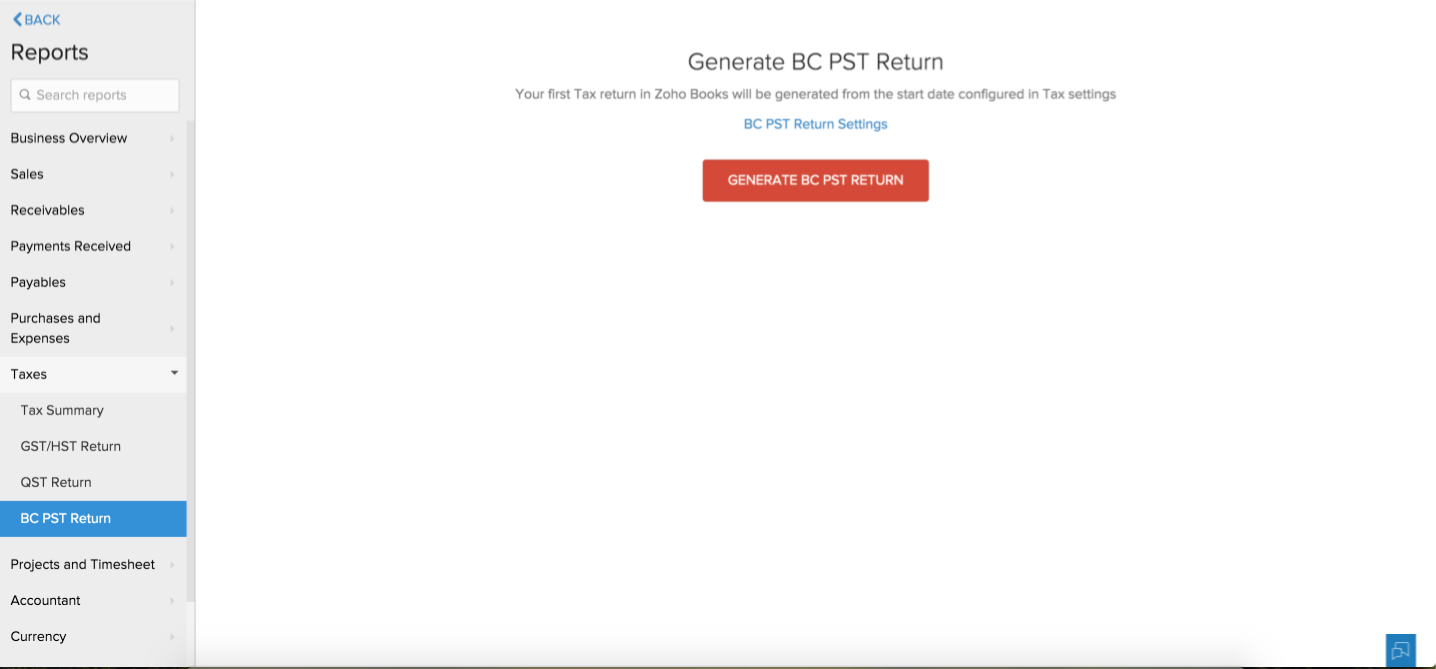Open the chat support icon
The width and height of the screenshot is (1436, 669).
1400,650
